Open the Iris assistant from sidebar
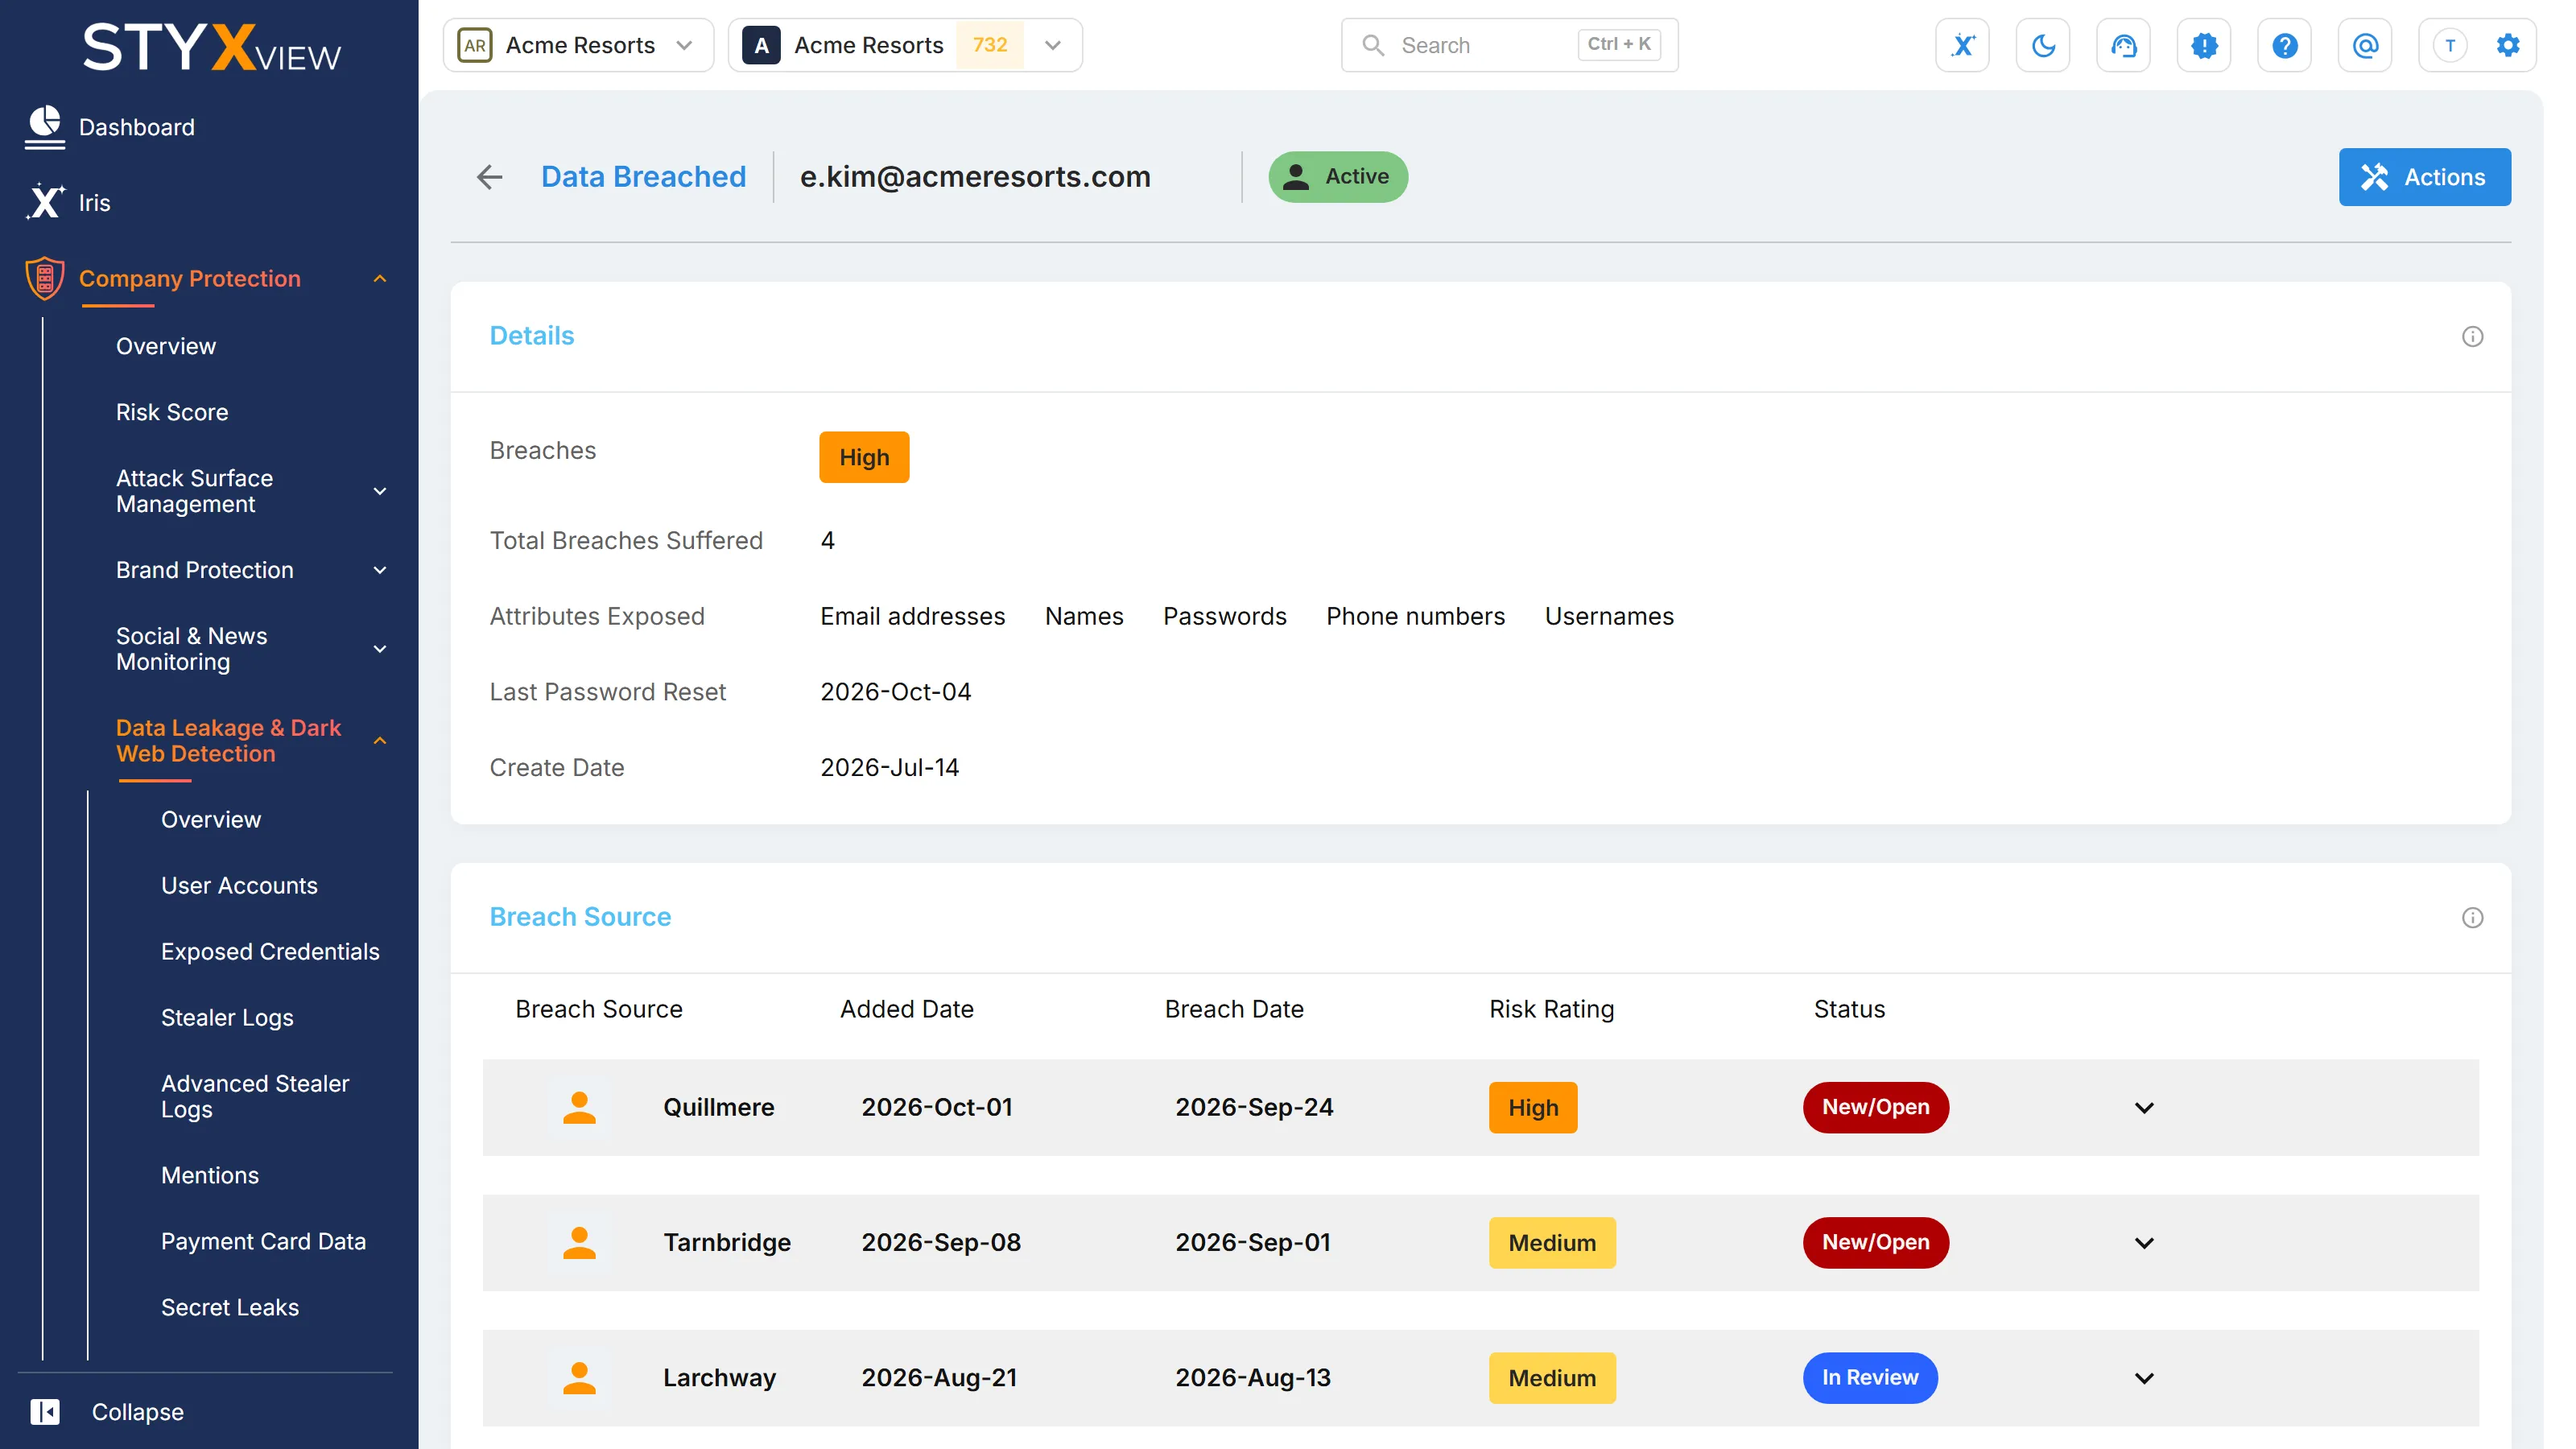 pyautogui.click(x=68, y=202)
